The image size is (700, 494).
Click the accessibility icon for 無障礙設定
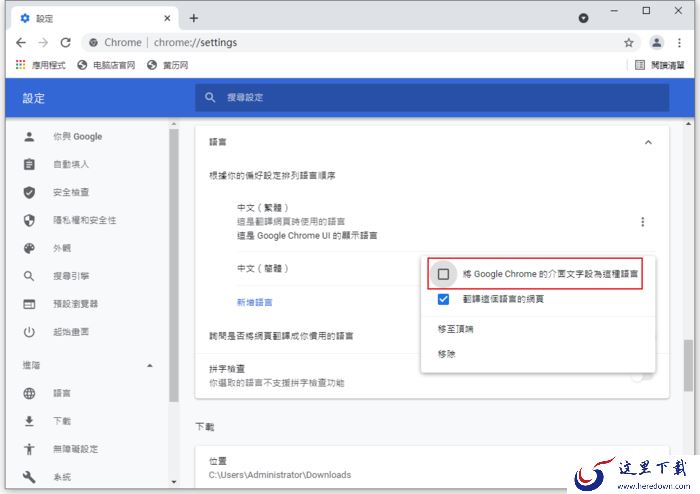pos(29,449)
